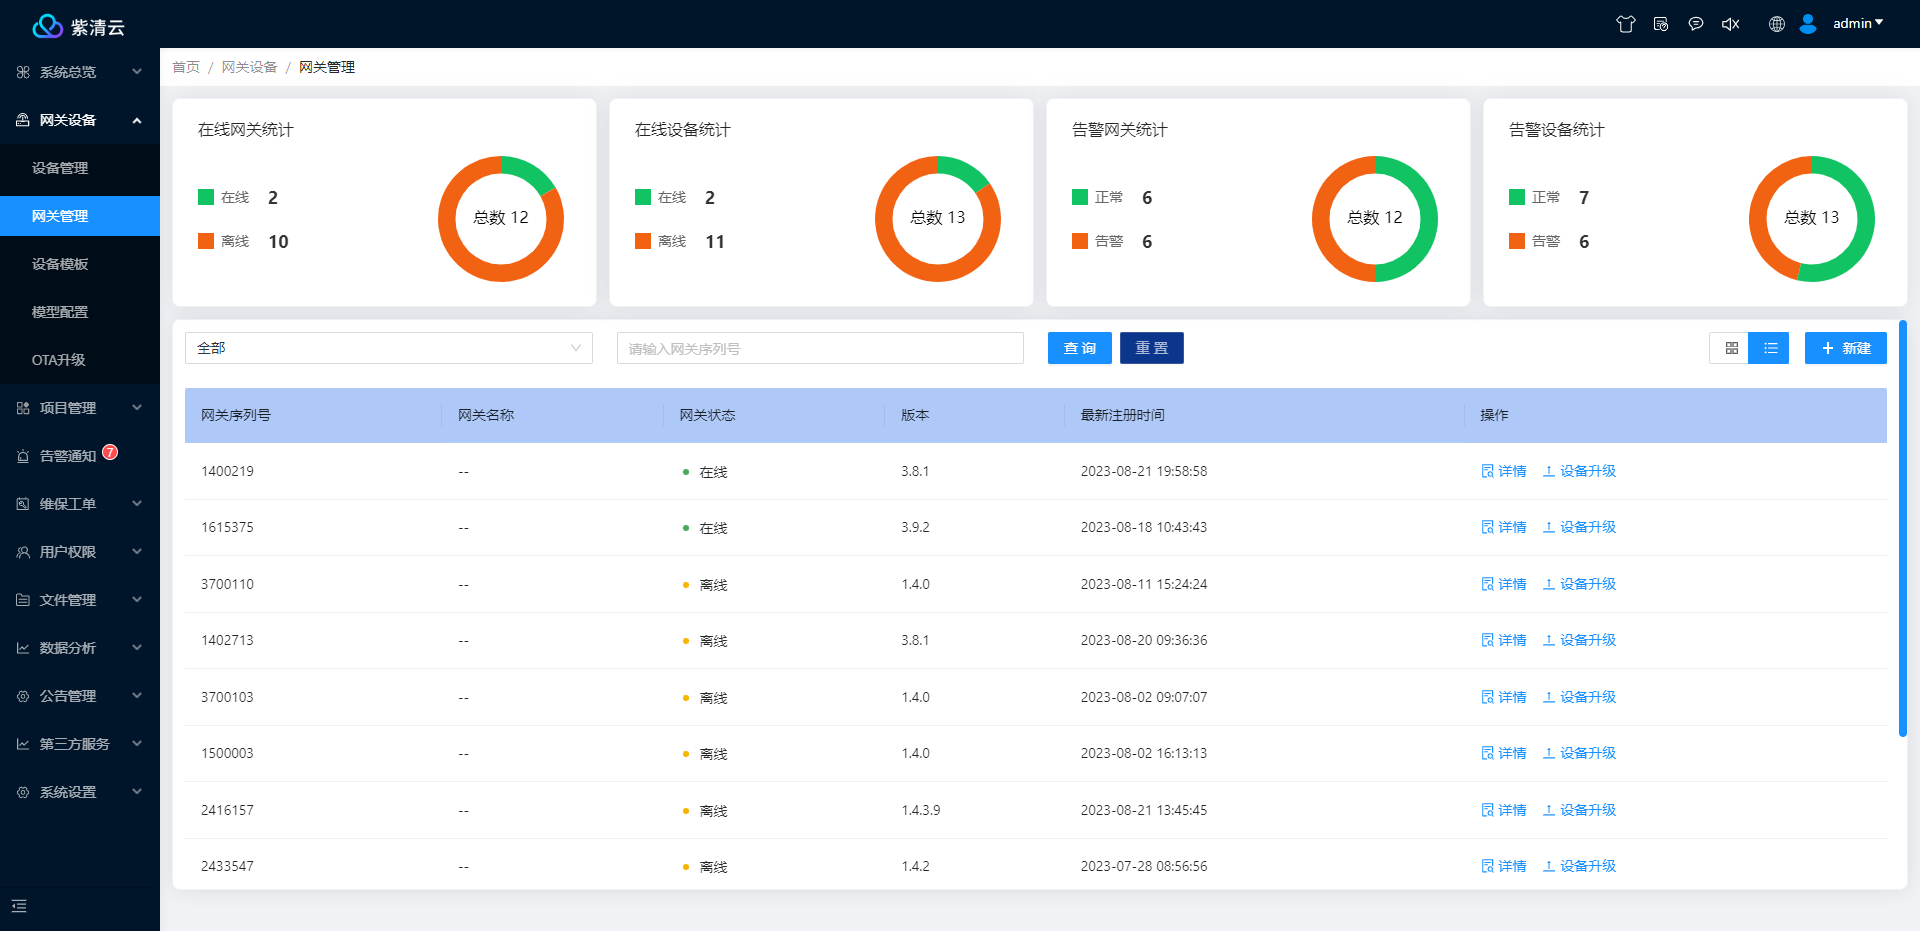Open 详情 for gateway 1615375
Image resolution: width=1920 pixels, height=931 pixels.
pyautogui.click(x=1504, y=527)
